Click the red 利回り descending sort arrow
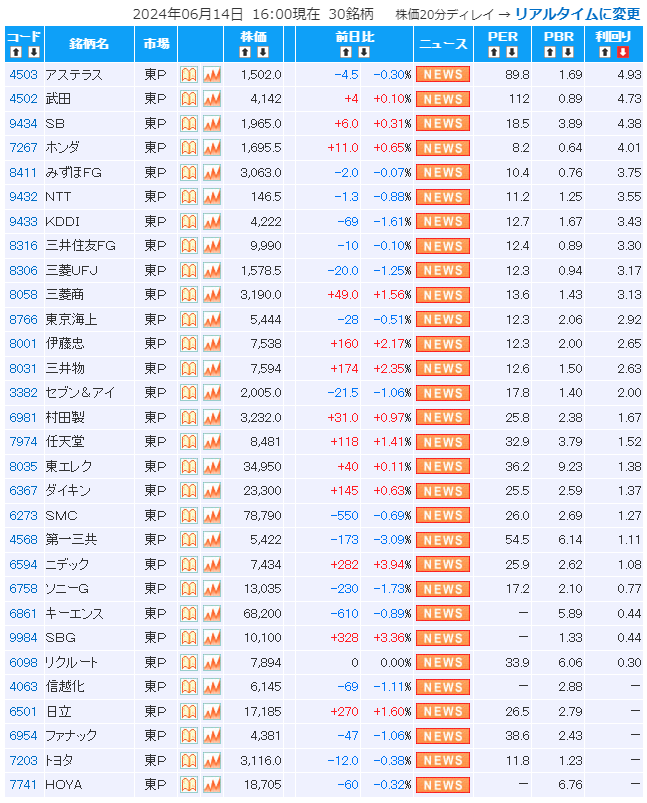This screenshot has height=803, width=647. click(x=623, y=52)
